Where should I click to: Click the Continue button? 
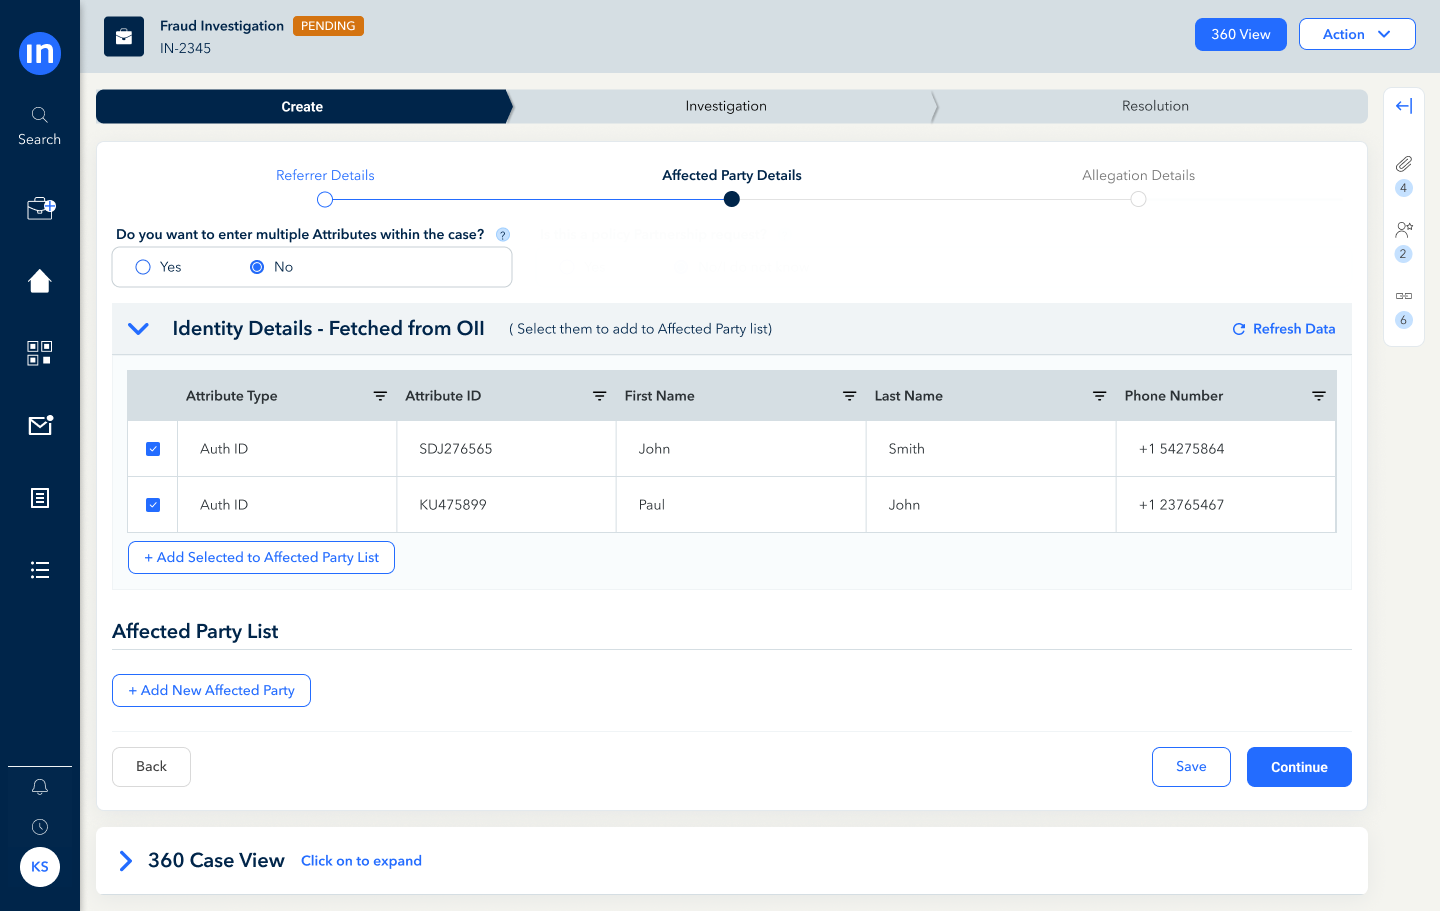[x=1298, y=767]
